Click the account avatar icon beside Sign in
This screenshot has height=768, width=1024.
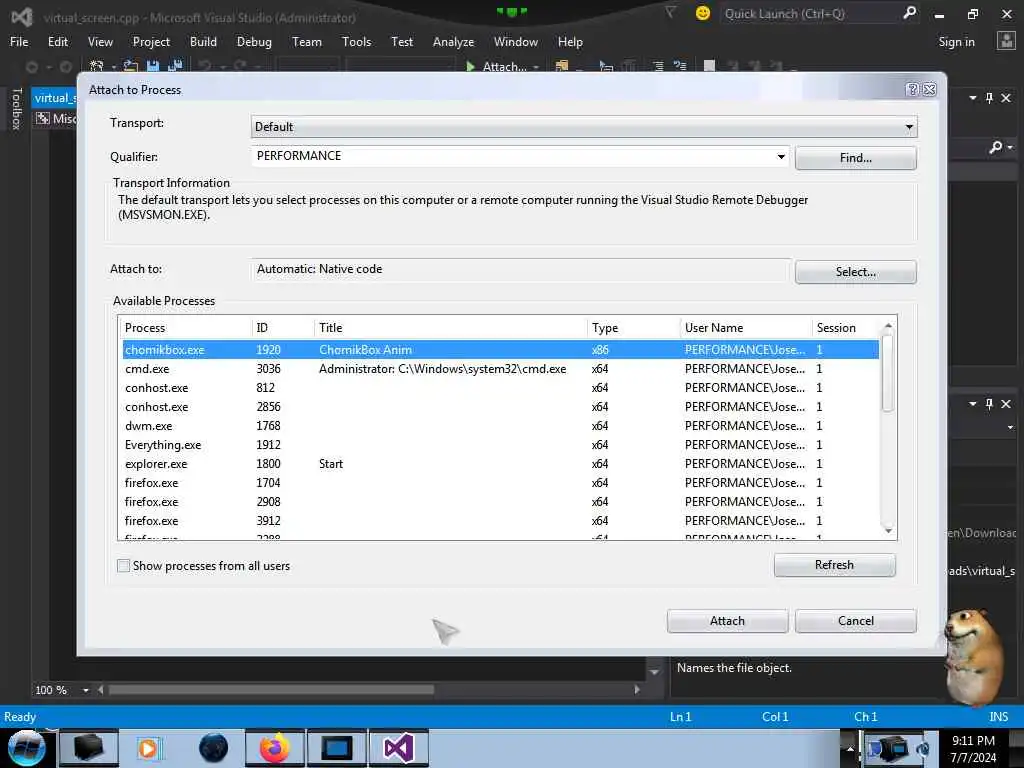click(1006, 41)
